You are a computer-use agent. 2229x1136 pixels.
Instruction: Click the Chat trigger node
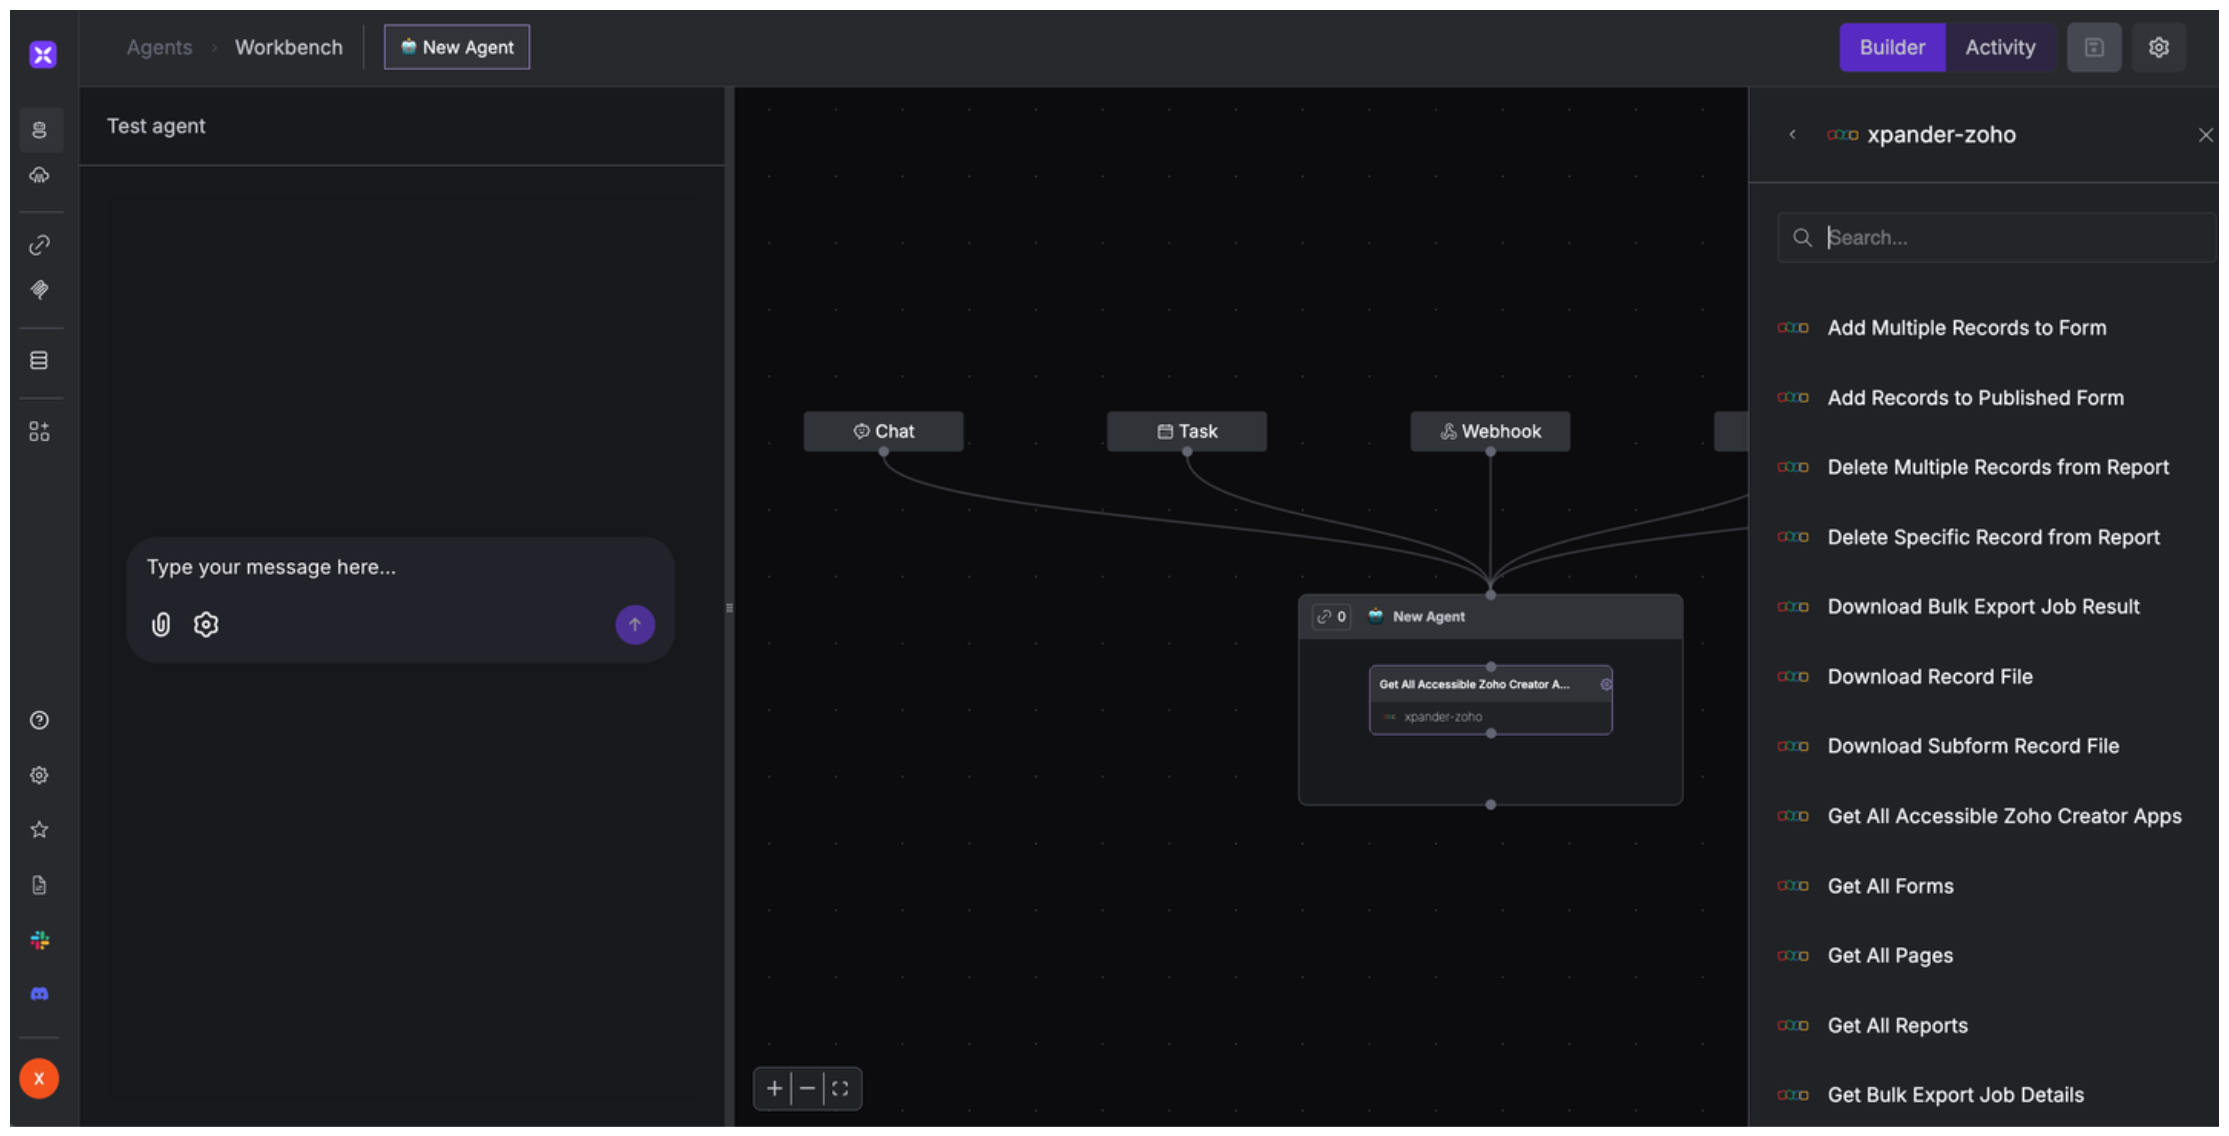coord(884,431)
